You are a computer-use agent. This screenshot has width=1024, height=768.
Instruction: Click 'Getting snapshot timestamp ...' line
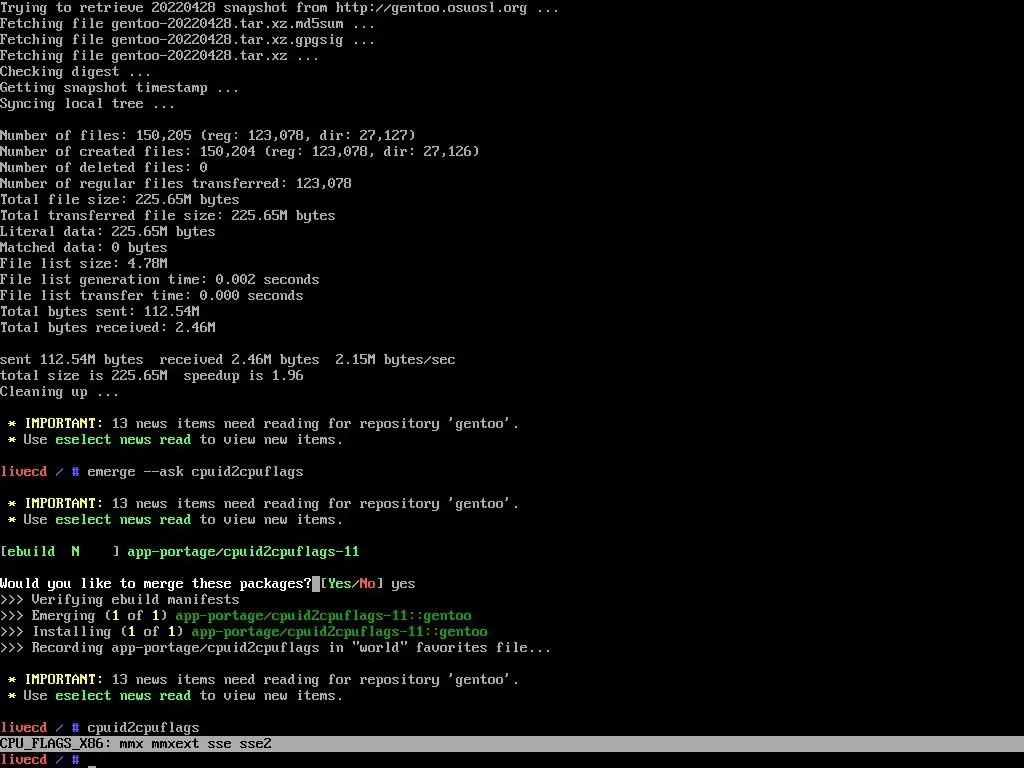(120, 88)
